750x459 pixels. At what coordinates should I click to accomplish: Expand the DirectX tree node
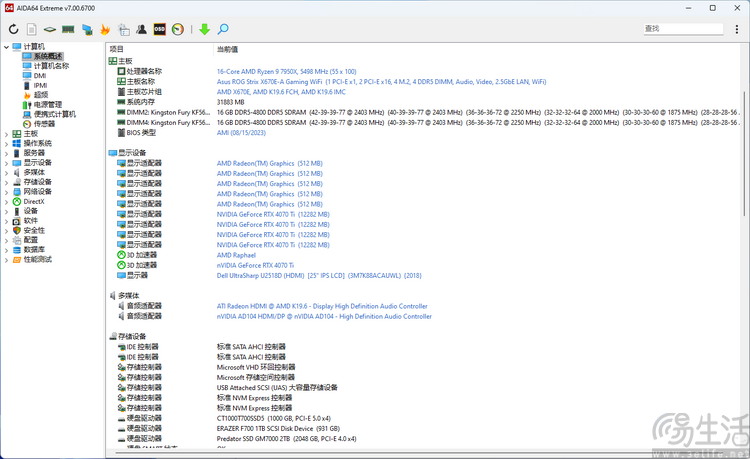click(x=6, y=202)
